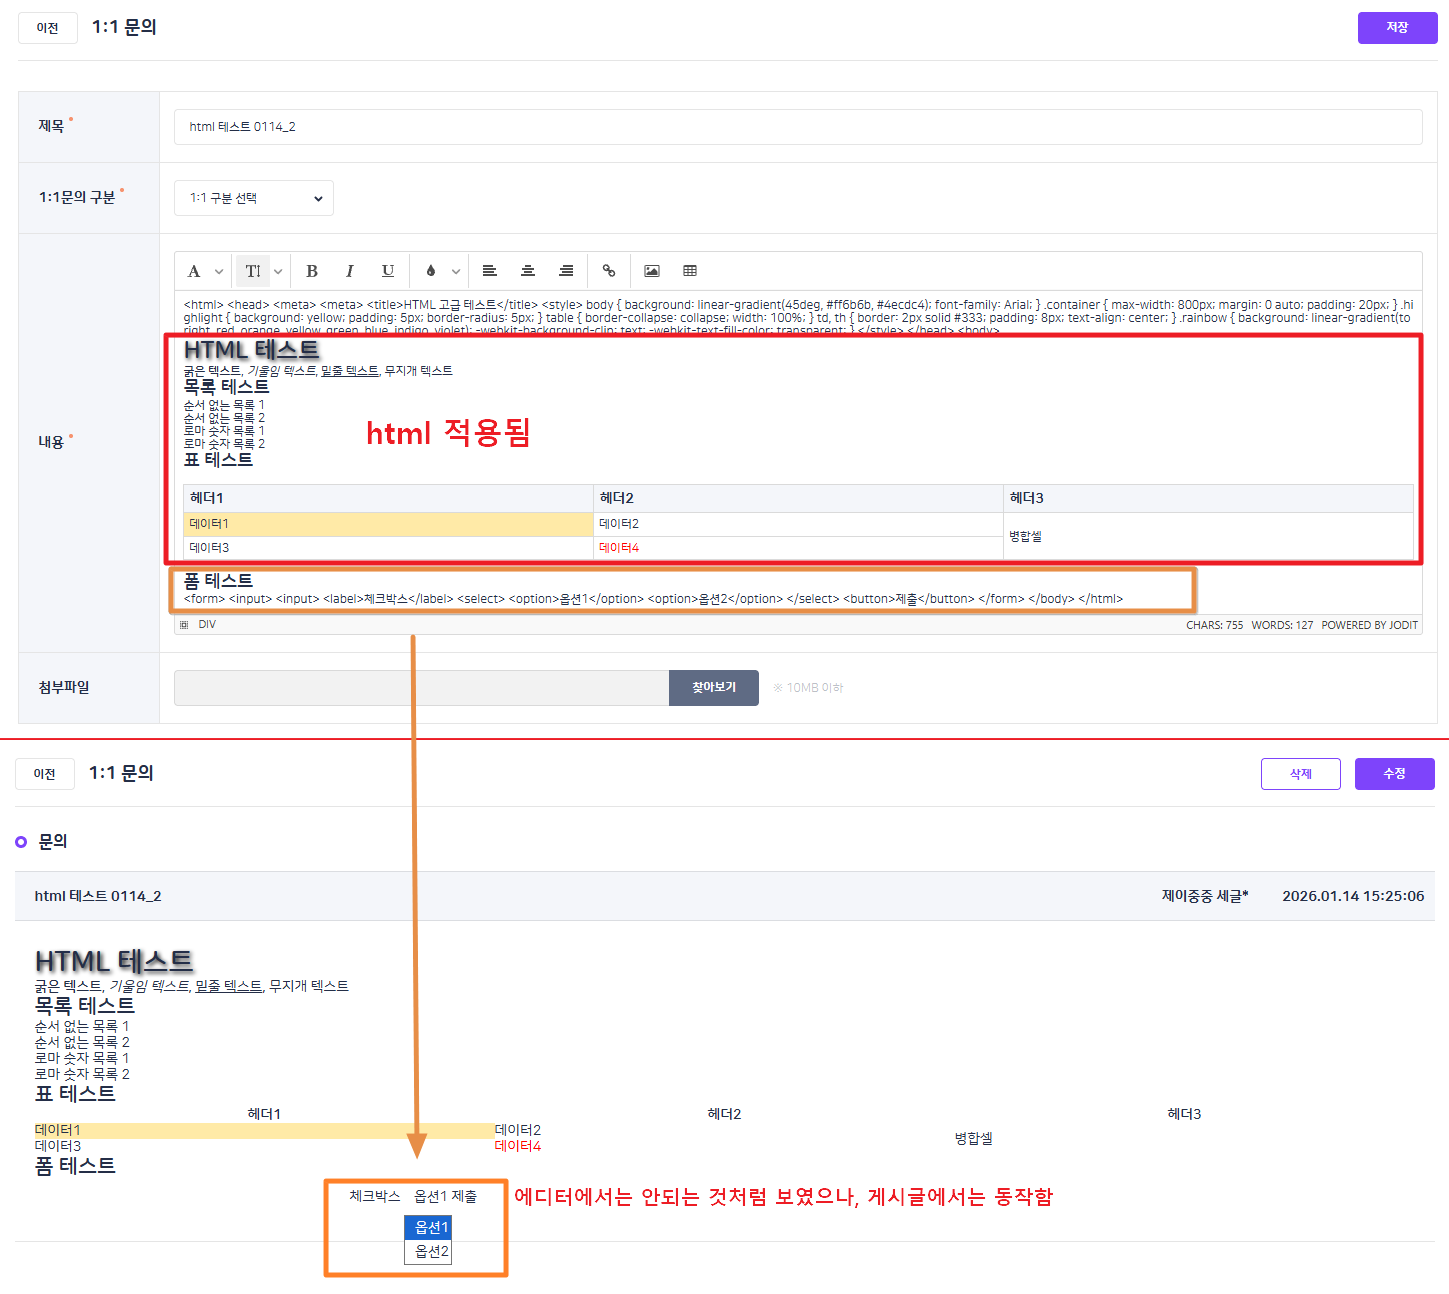Screen dimensions: 1449x1294
Task: Center align text in the editor
Action: (528, 271)
